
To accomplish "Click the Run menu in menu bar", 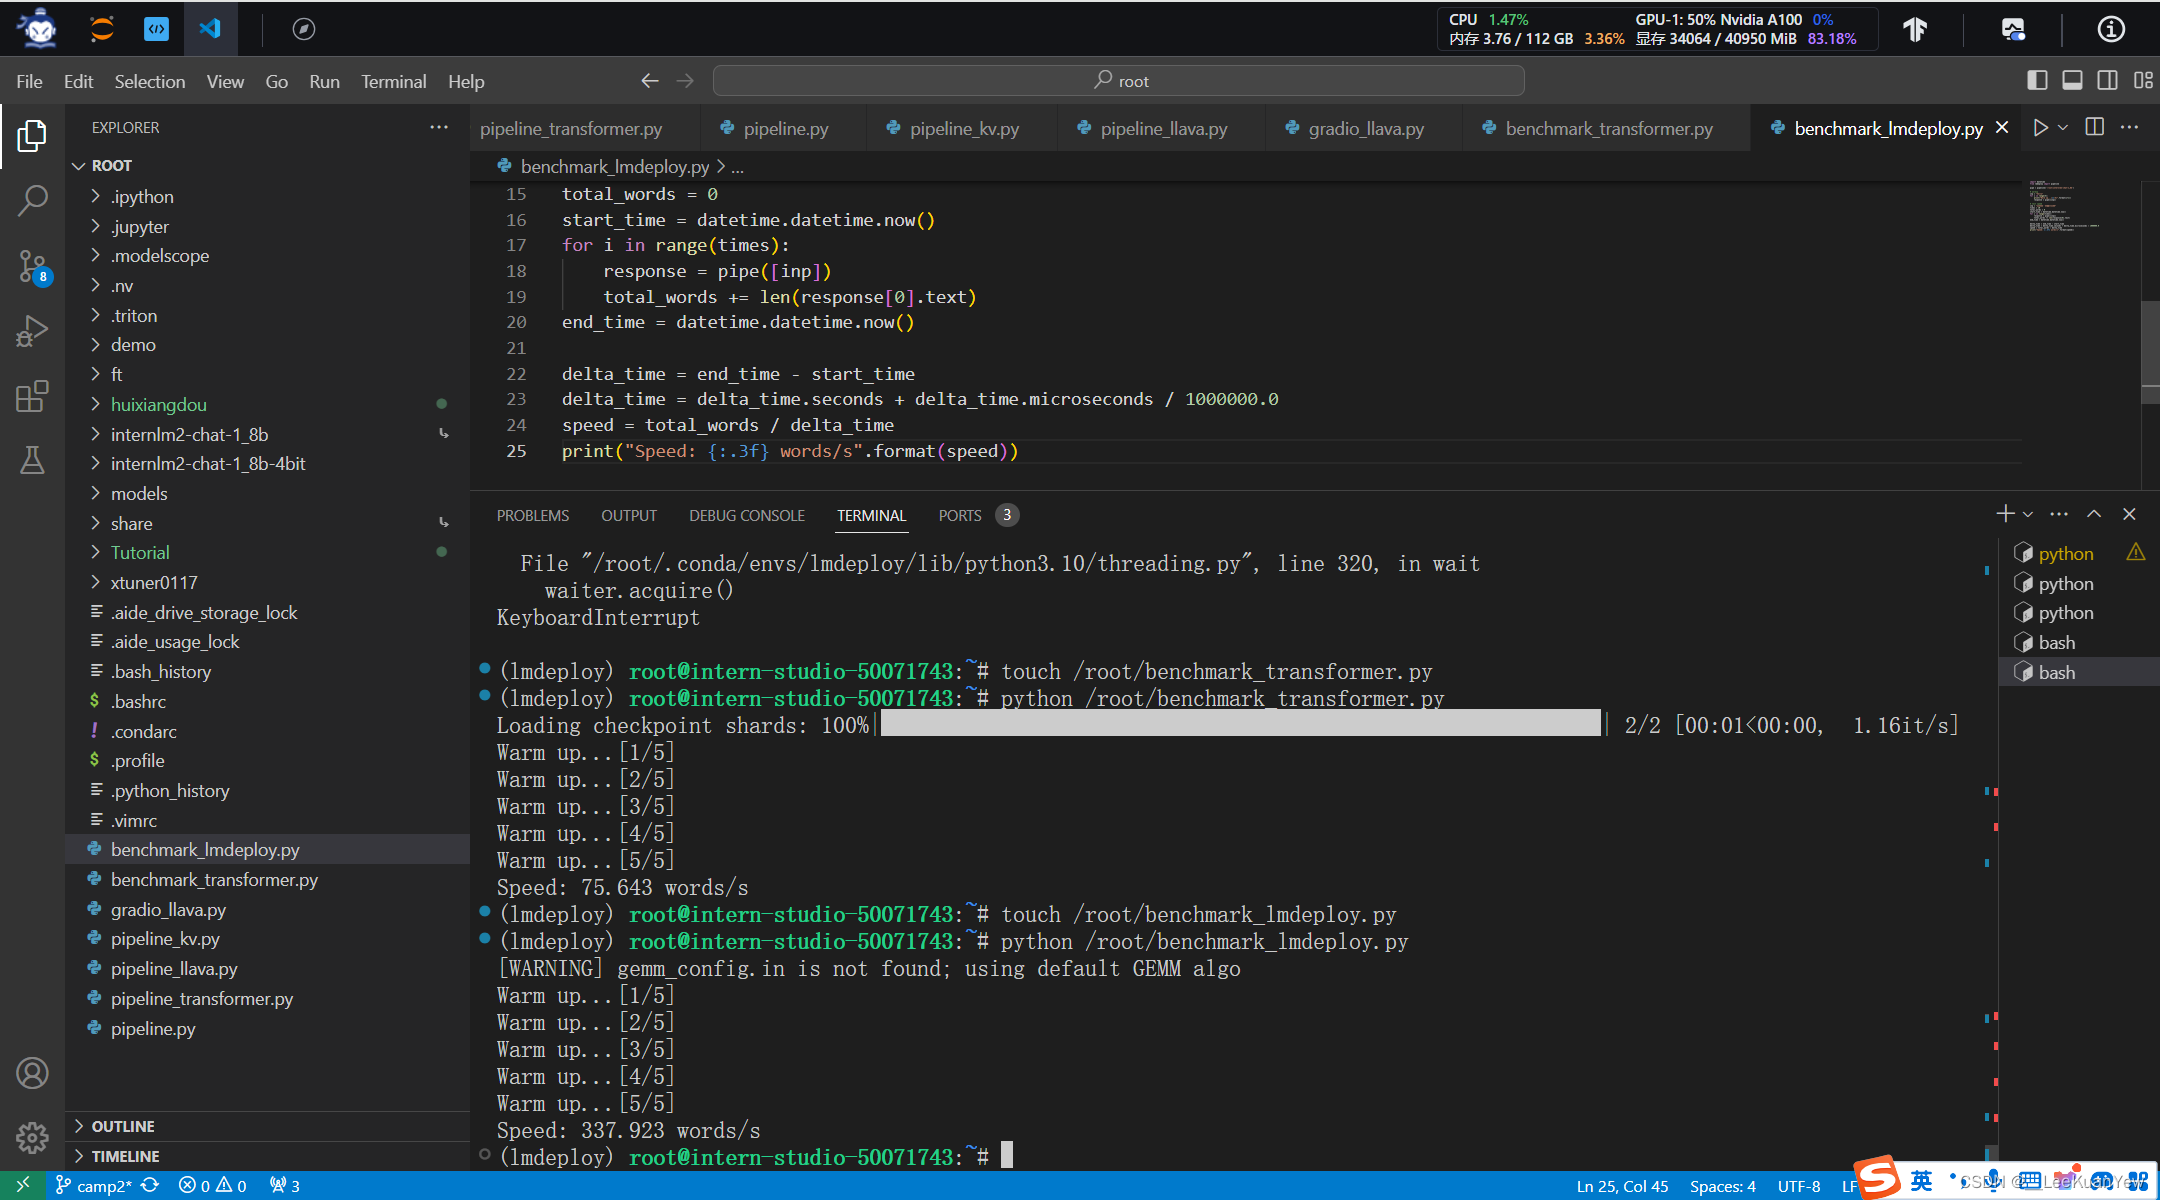I will point(324,81).
